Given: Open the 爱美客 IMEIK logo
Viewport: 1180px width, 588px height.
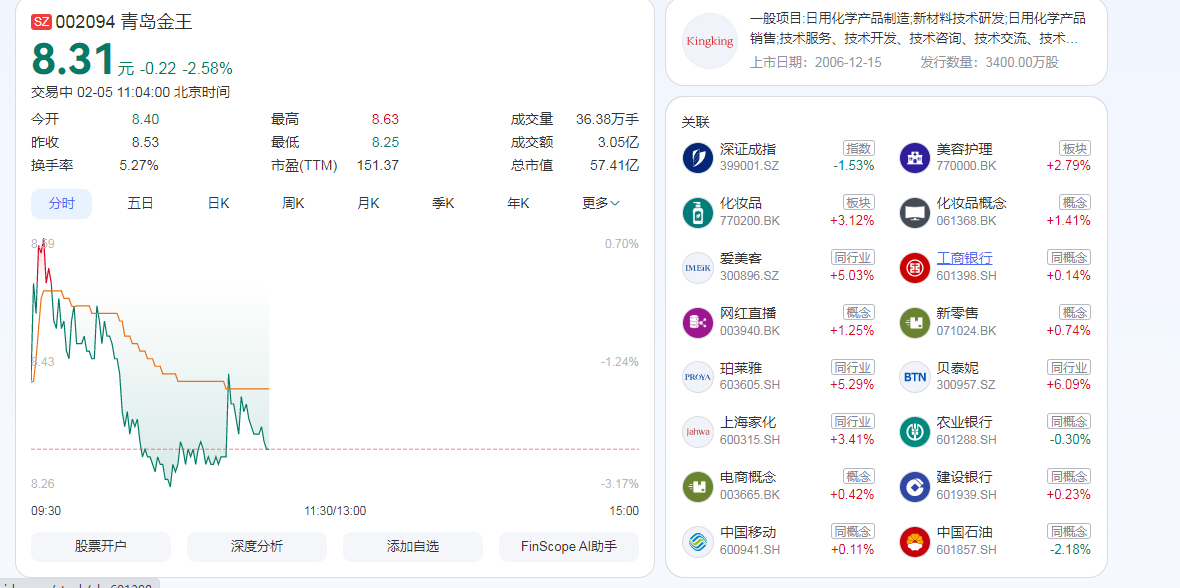Looking at the screenshot, I should [698, 268].
